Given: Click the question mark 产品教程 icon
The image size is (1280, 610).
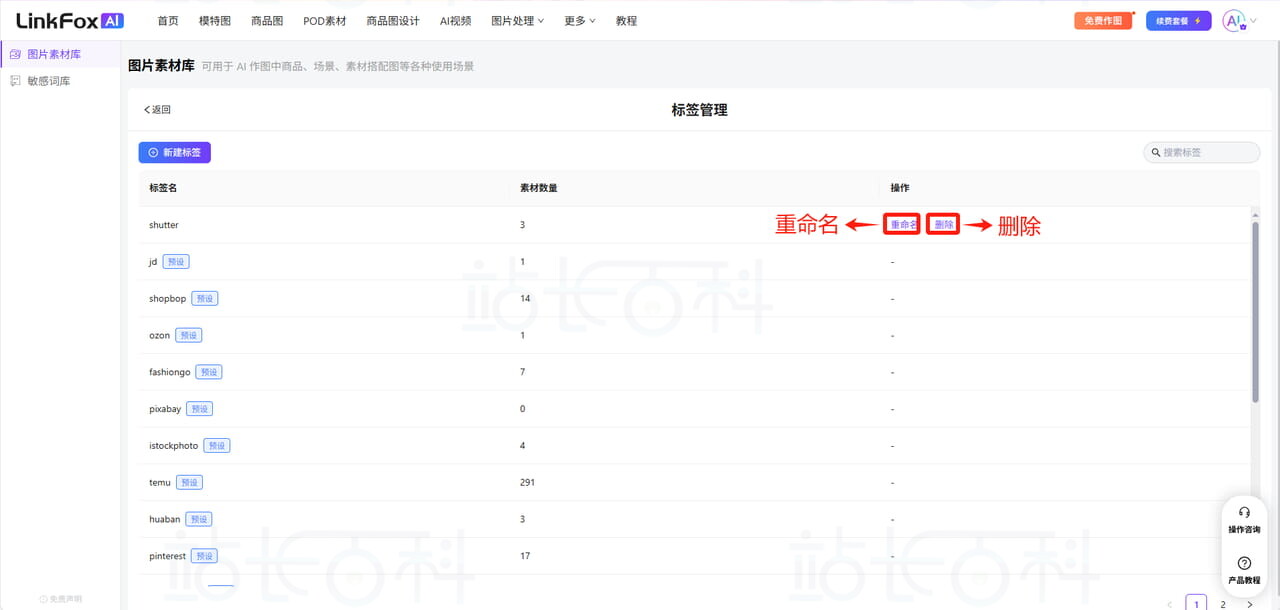Looking at the screenshot, I should 1244,564.
